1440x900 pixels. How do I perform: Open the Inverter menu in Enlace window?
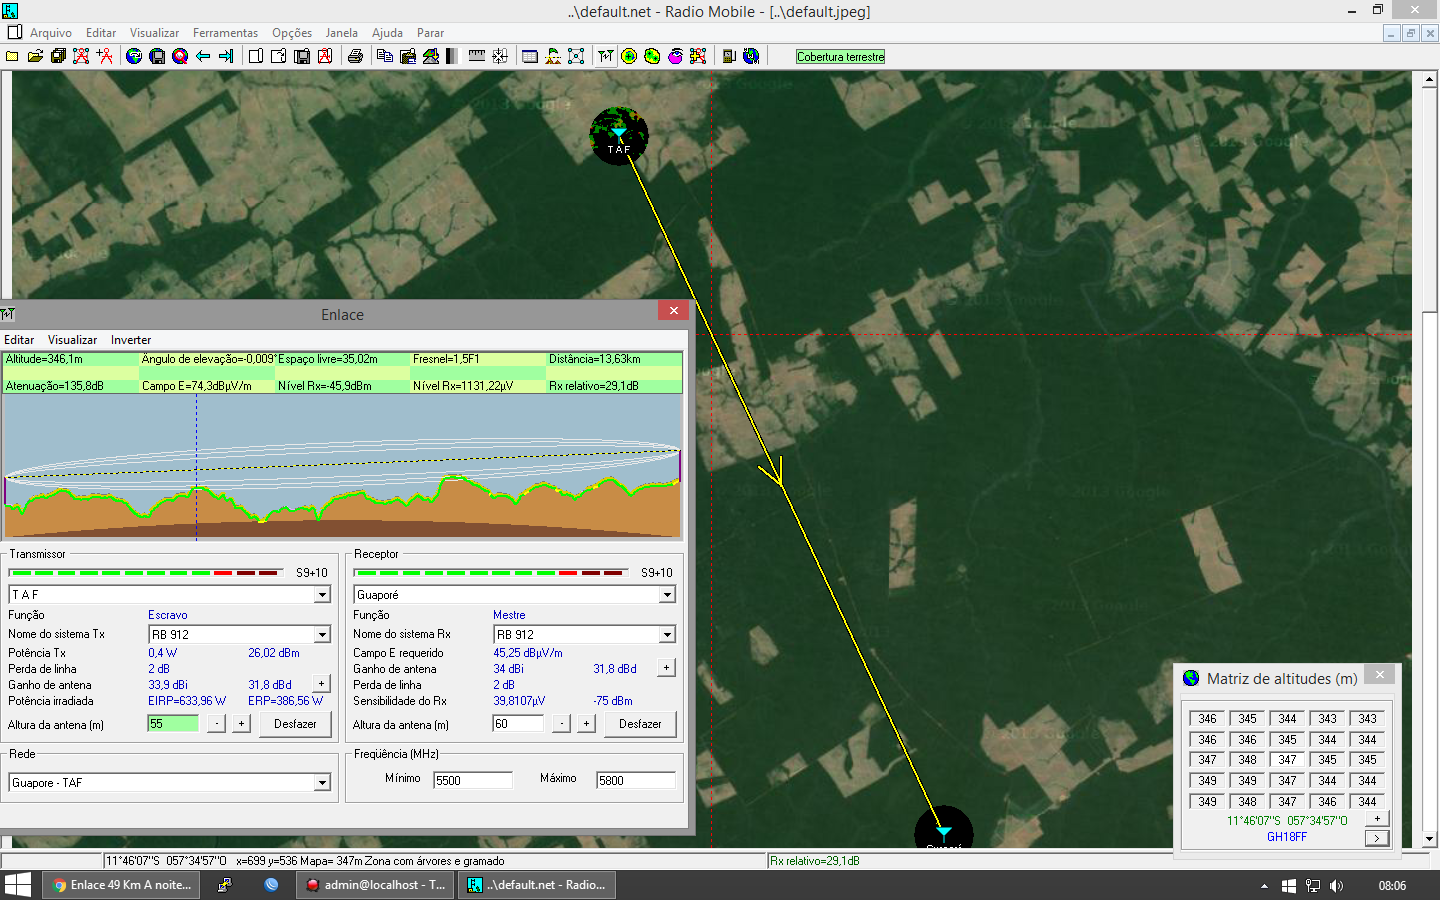click(x=131, y=340)
